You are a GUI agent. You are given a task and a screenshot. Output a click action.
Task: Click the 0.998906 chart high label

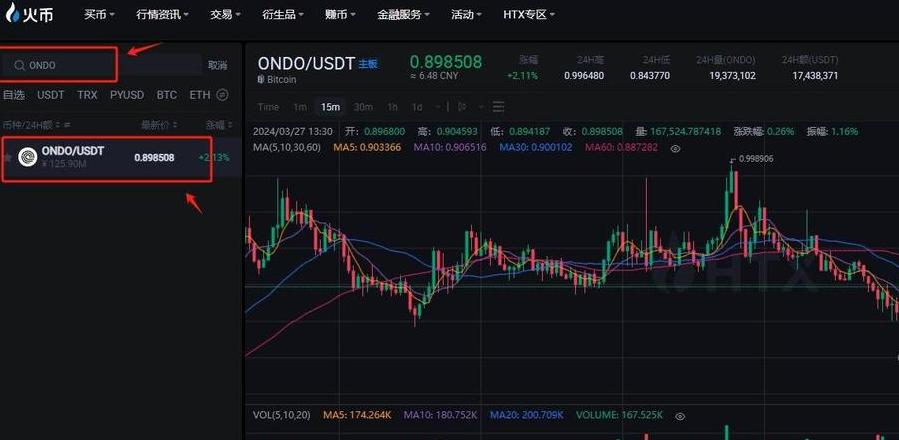pyautogui.click(x=756, y=159)
